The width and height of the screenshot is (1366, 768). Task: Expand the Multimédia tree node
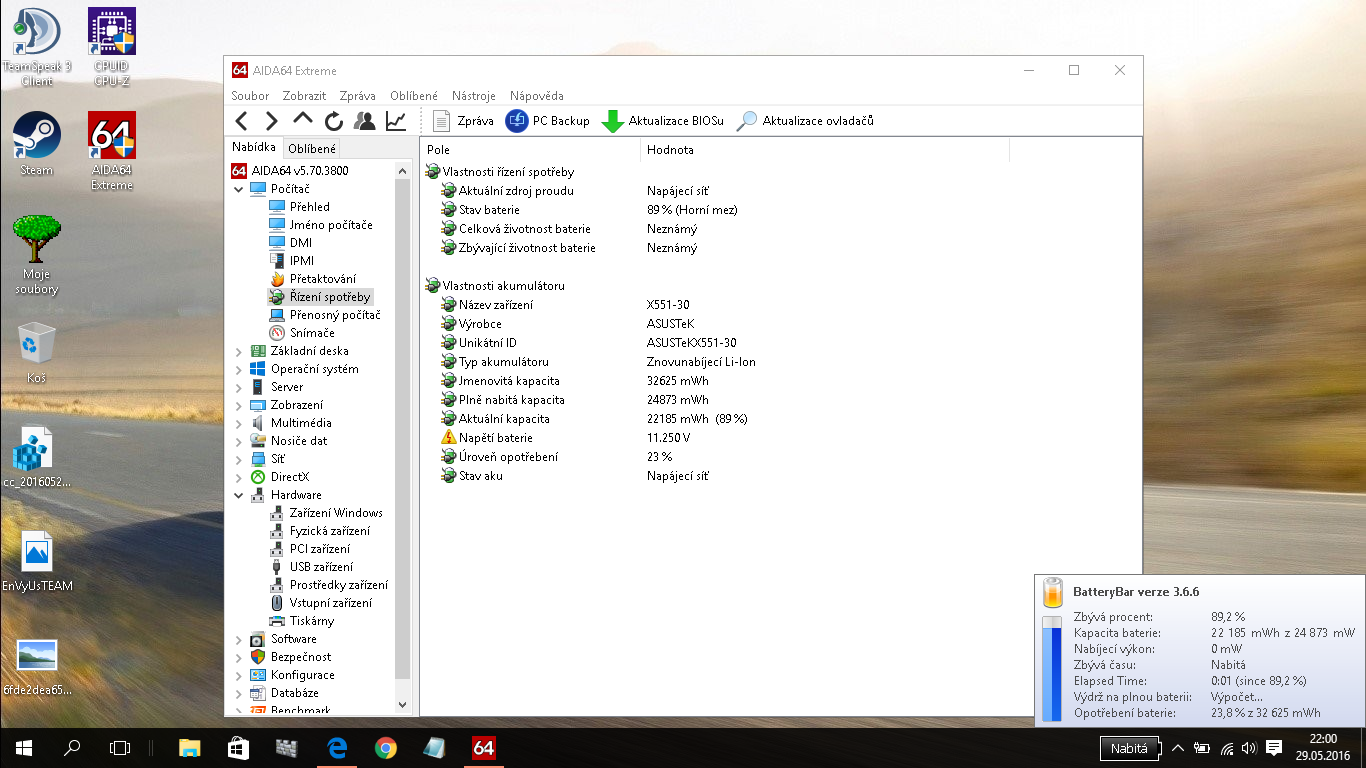pyautogui.click(x=239, y=423)
